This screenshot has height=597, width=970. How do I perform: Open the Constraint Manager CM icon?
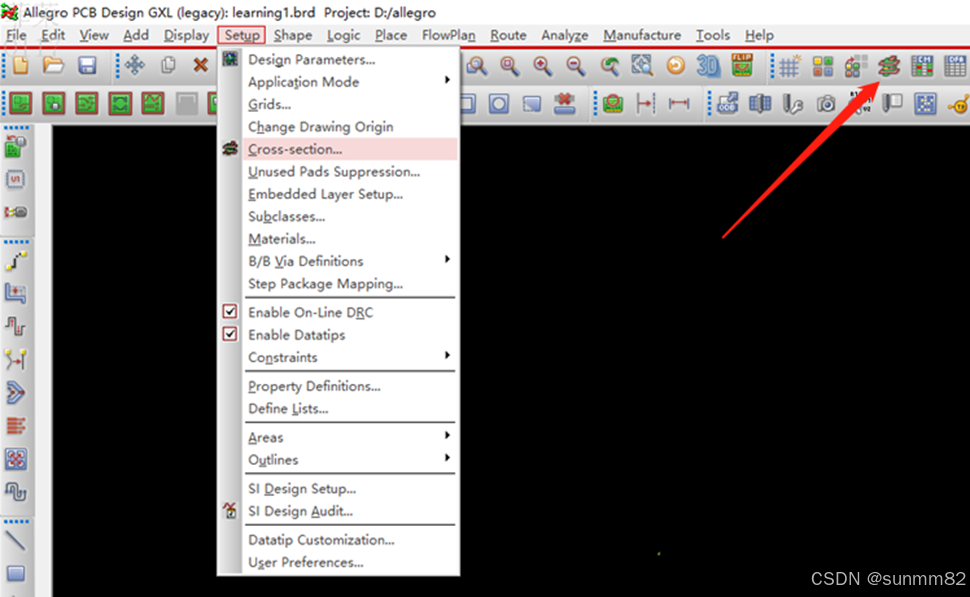922,66
